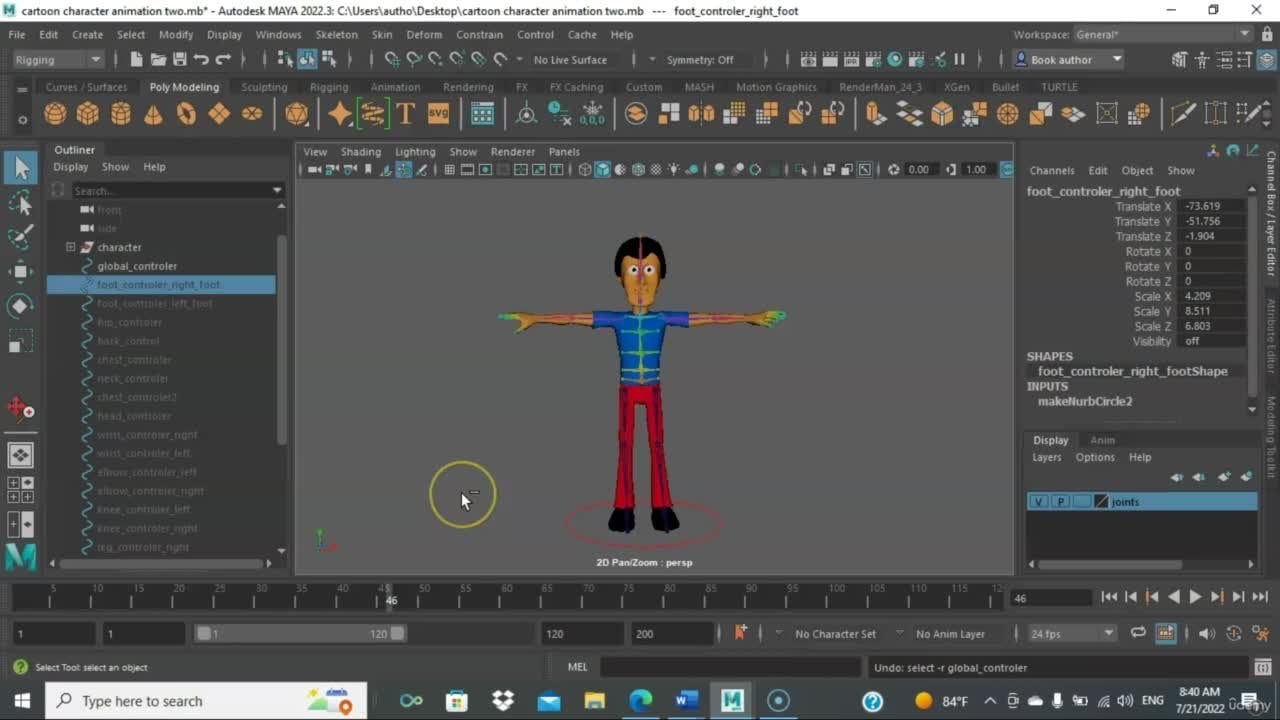Switch to the Sculpting shelf tab
This screenshot has height=720, width=1280.
pos(264,87)
